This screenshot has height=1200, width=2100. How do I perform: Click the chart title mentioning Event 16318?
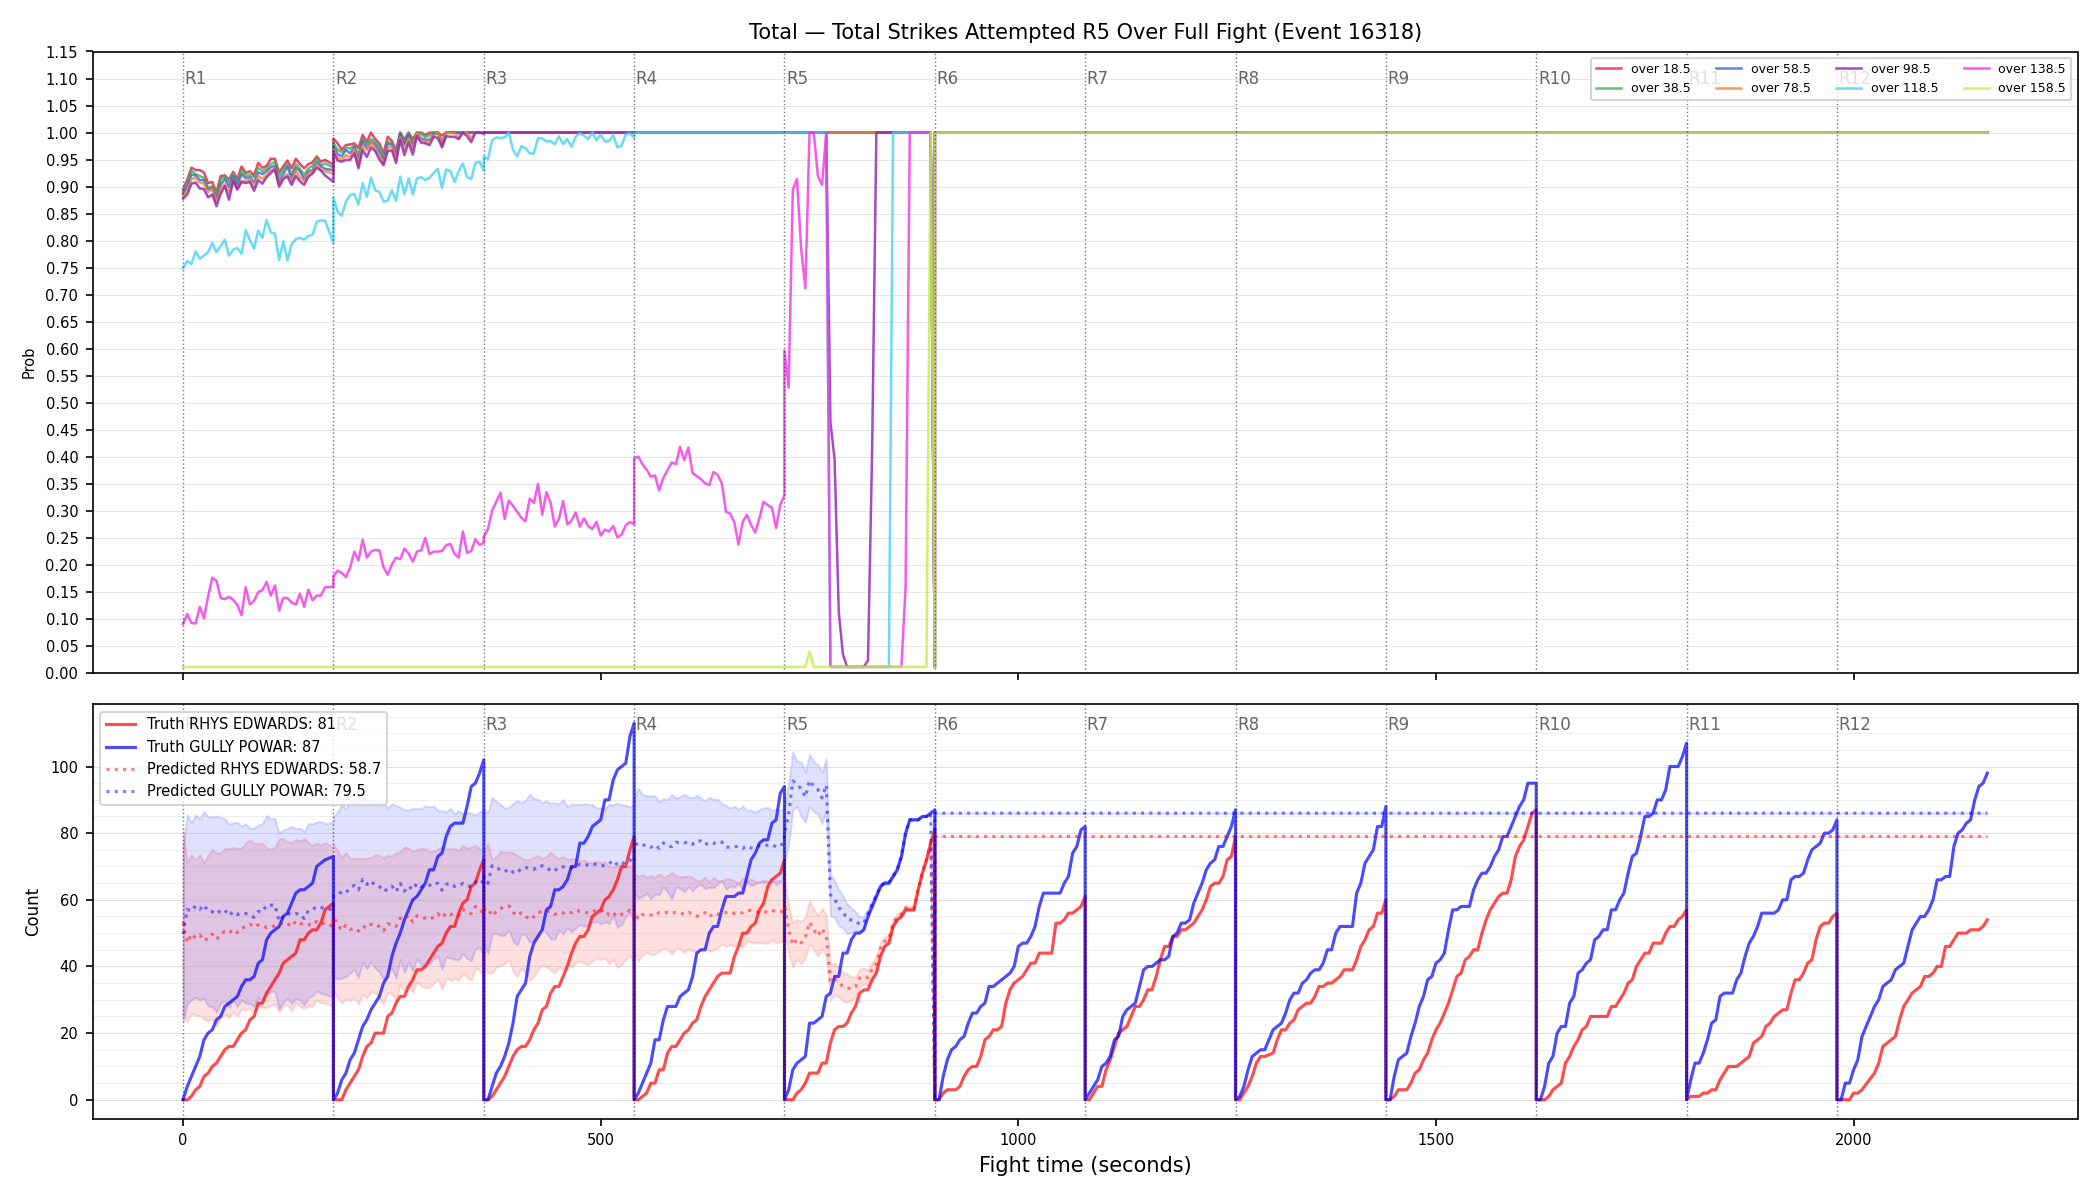tap(1085, 32)
